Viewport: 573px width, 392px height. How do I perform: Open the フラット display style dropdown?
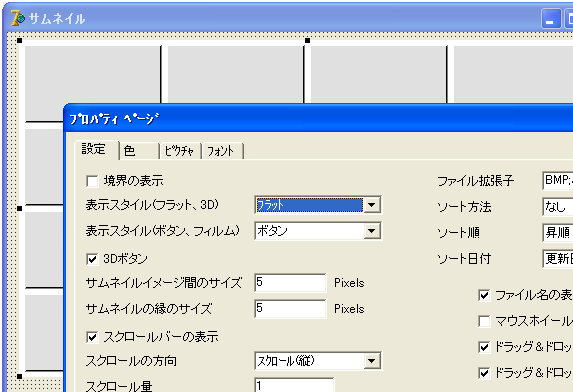[372, 205]
